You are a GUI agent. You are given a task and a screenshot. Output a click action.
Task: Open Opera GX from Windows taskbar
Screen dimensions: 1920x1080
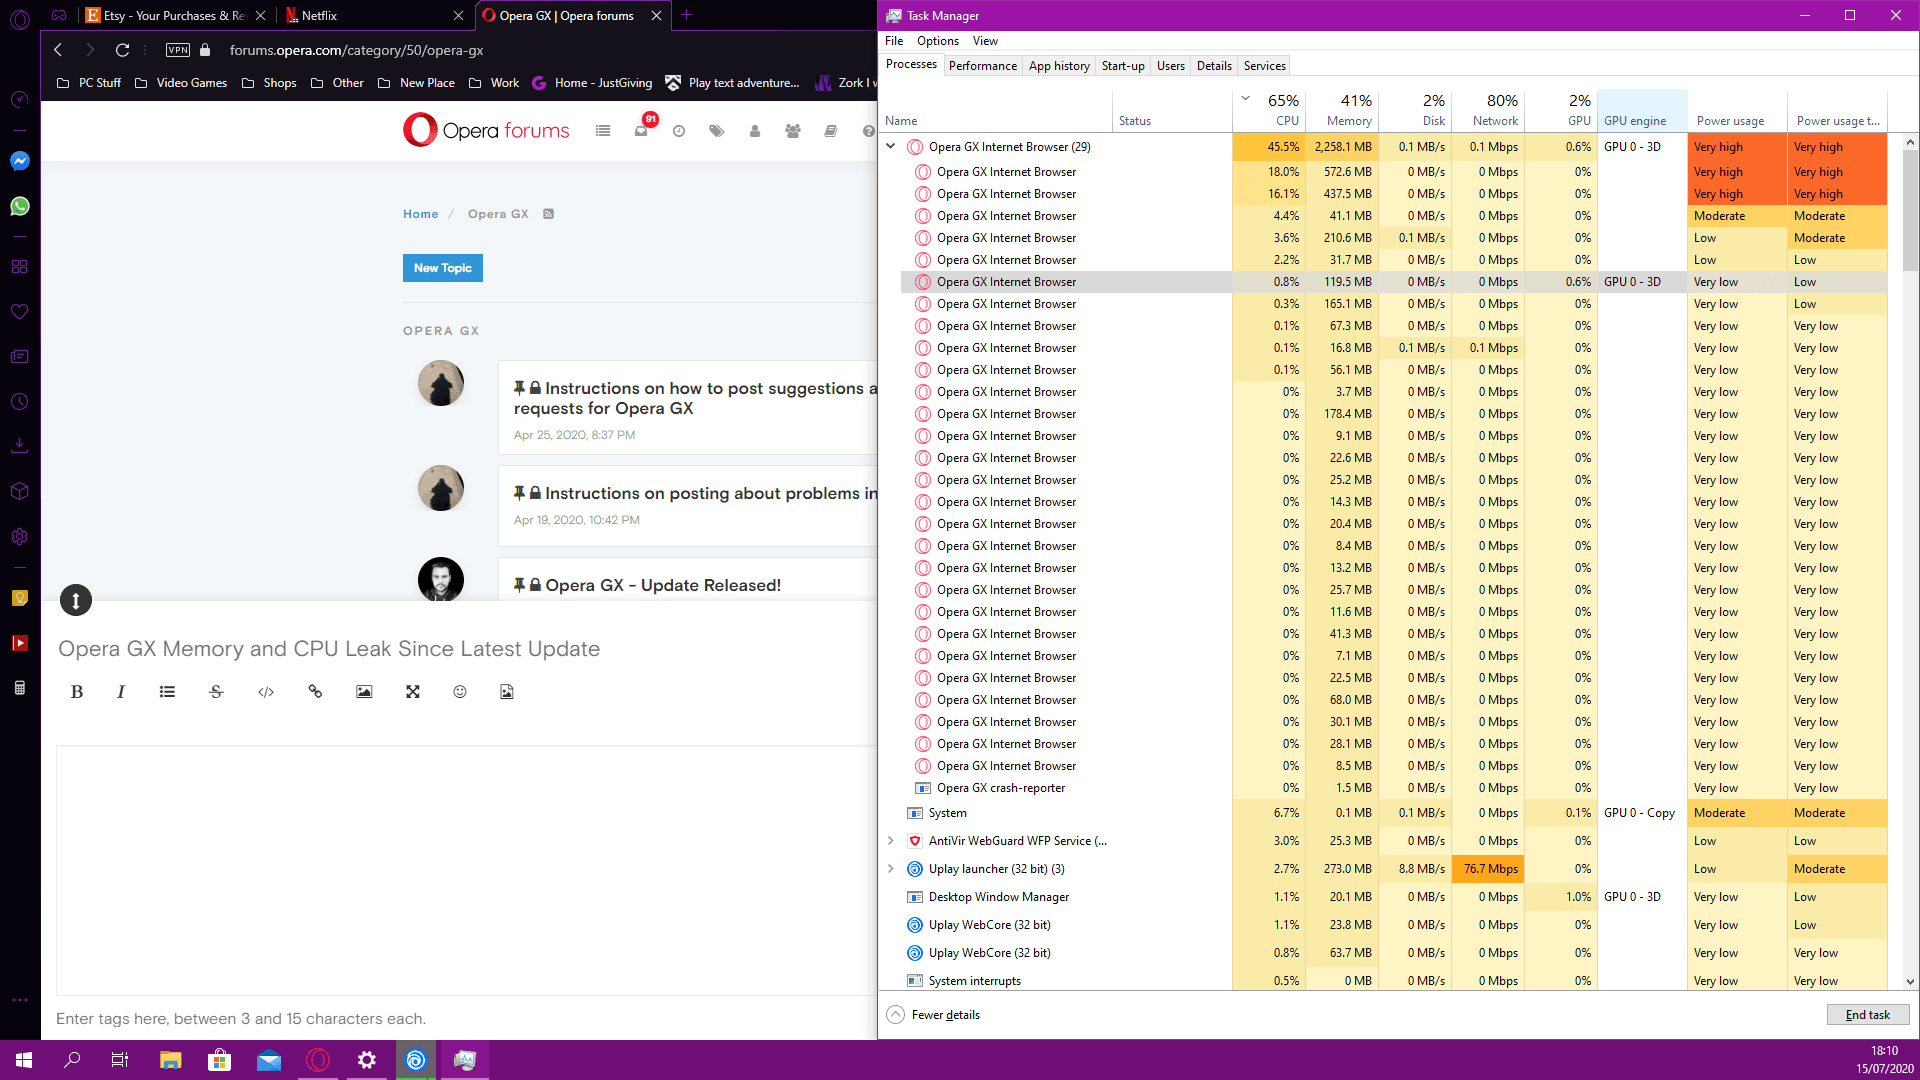(318, 1060)
